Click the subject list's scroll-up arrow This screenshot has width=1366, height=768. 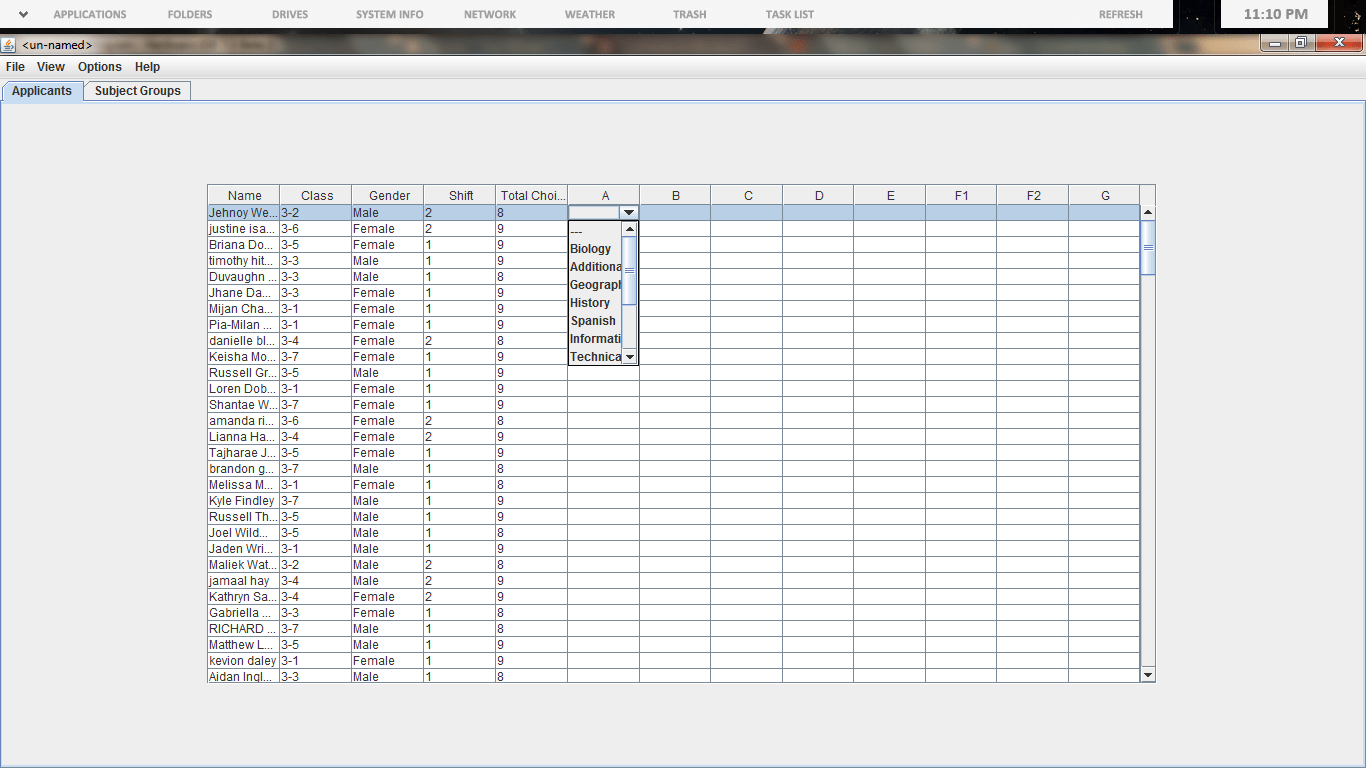coord(630,229)
